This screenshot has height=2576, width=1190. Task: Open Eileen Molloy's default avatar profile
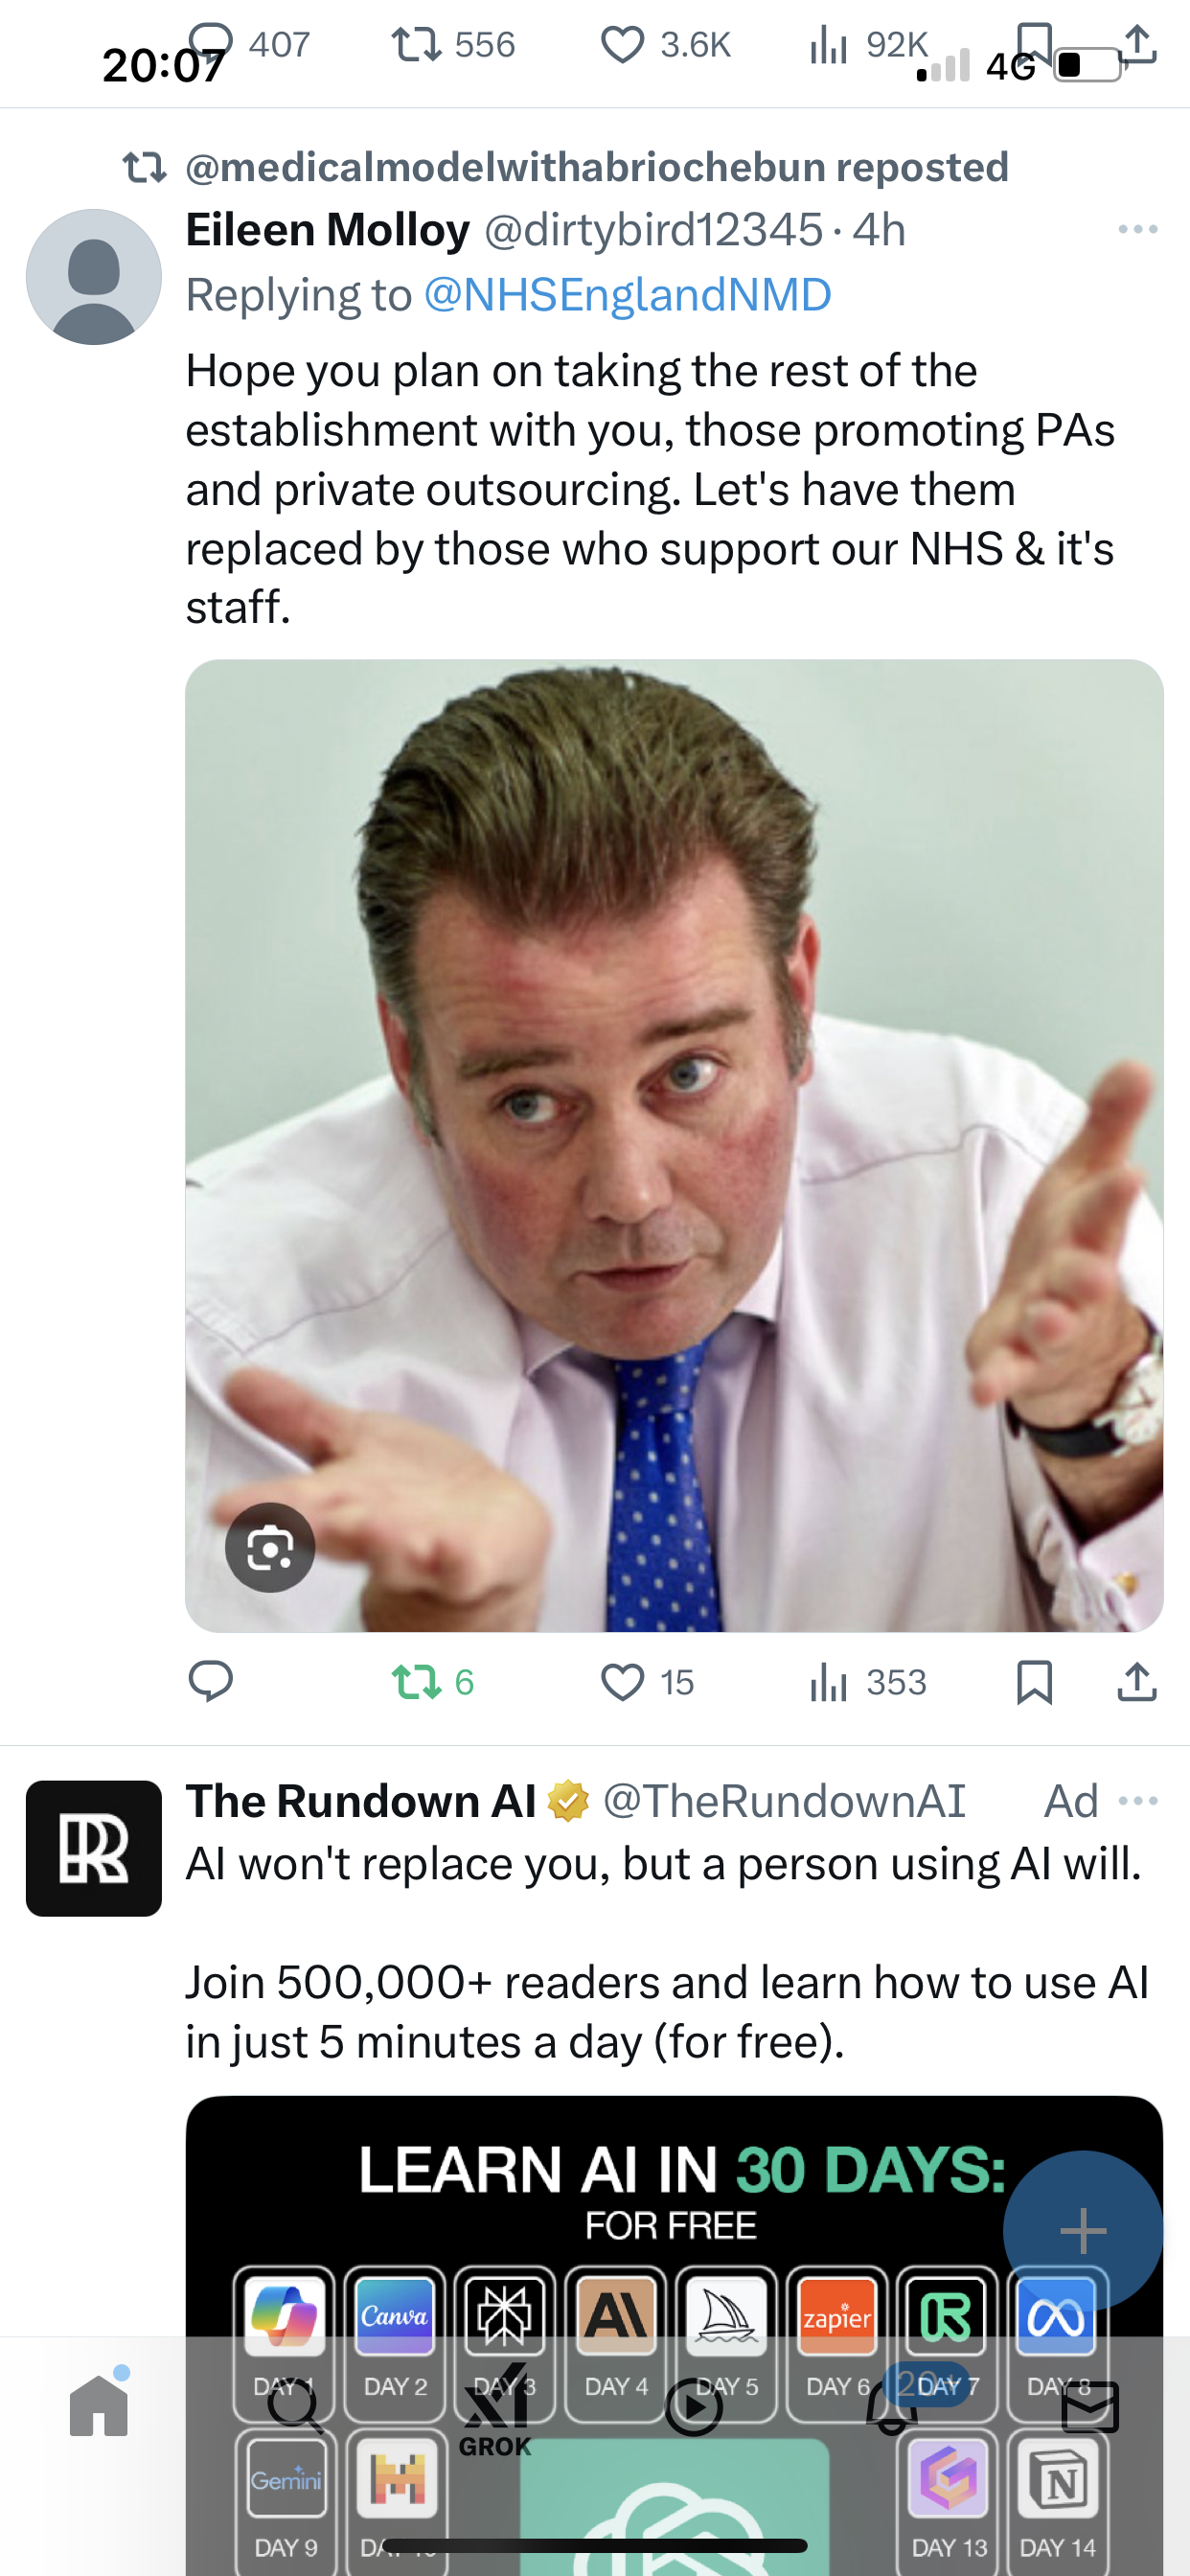coord(94,277)
